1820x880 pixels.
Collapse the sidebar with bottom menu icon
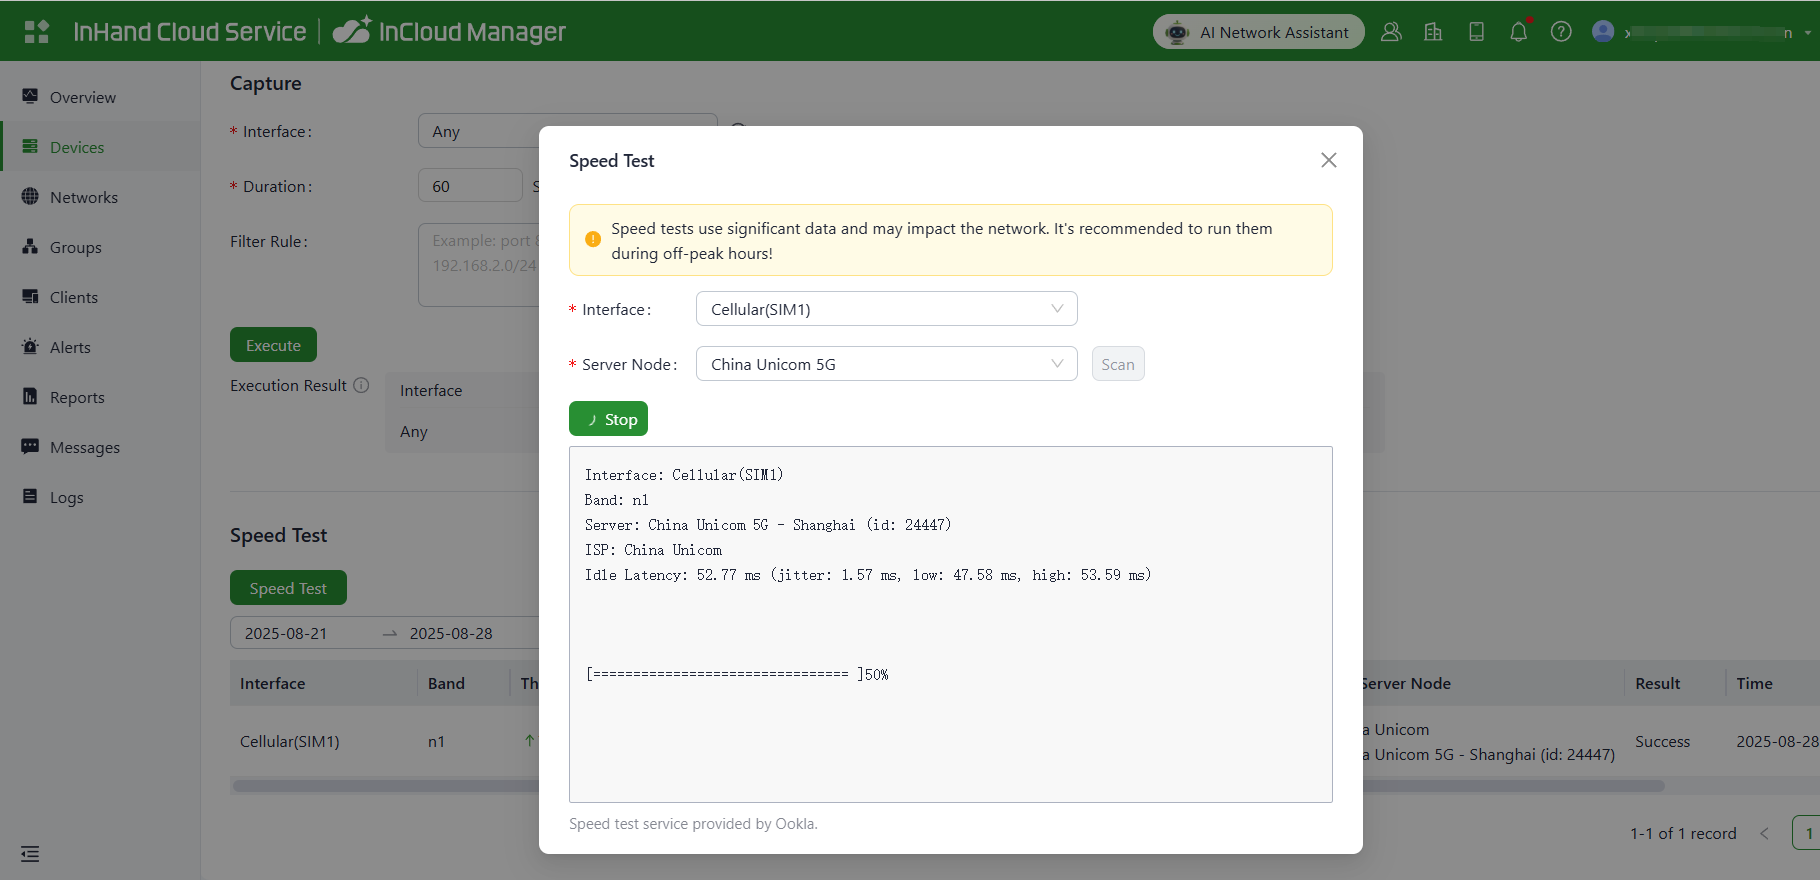[30, 854]
